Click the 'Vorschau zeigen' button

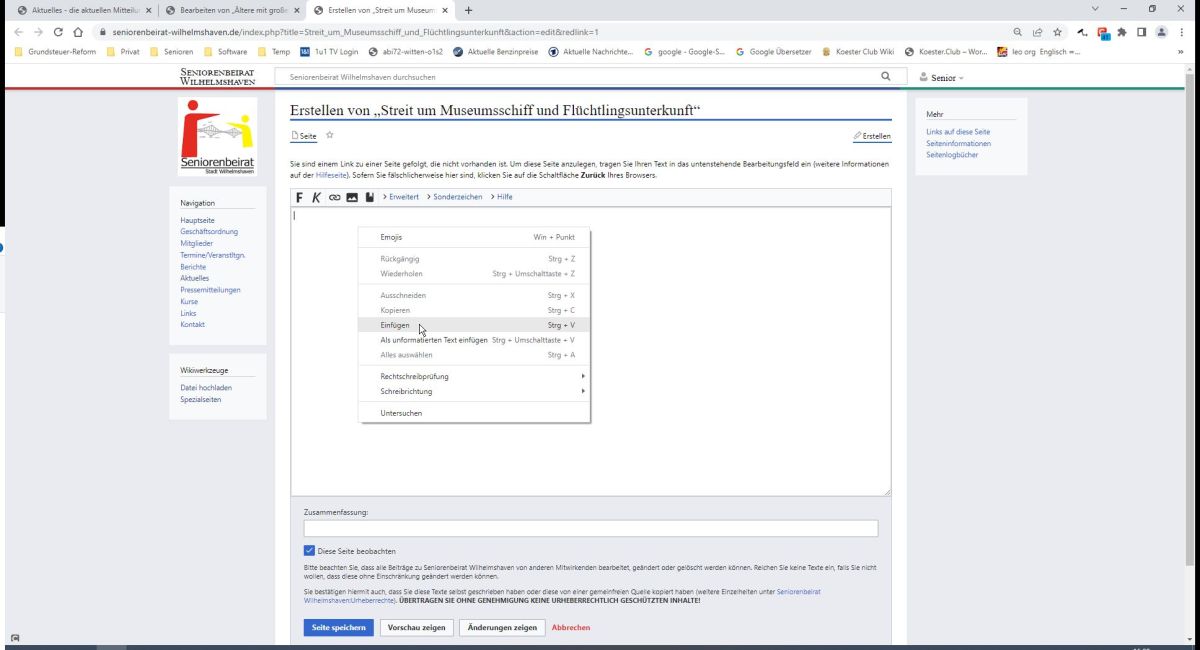tap(415, 628)
